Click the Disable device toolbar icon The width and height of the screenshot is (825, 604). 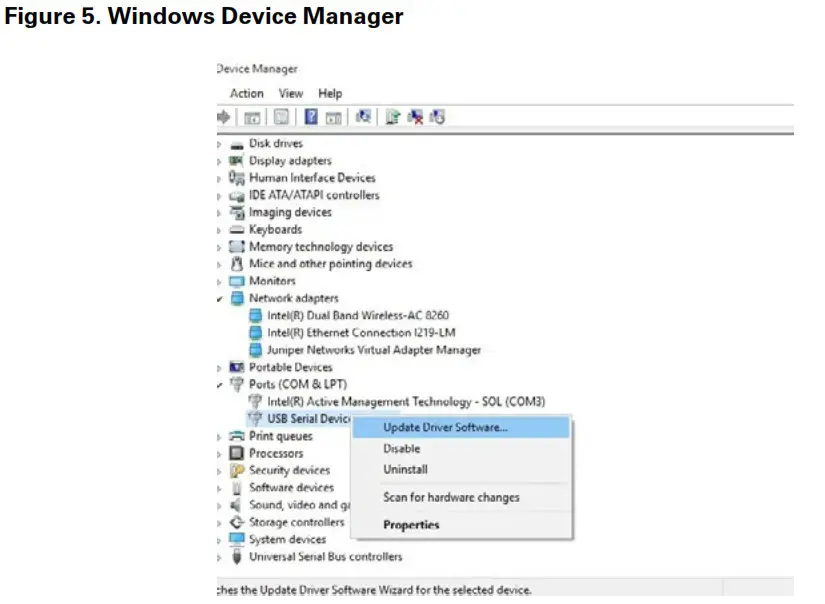[437, 117]
